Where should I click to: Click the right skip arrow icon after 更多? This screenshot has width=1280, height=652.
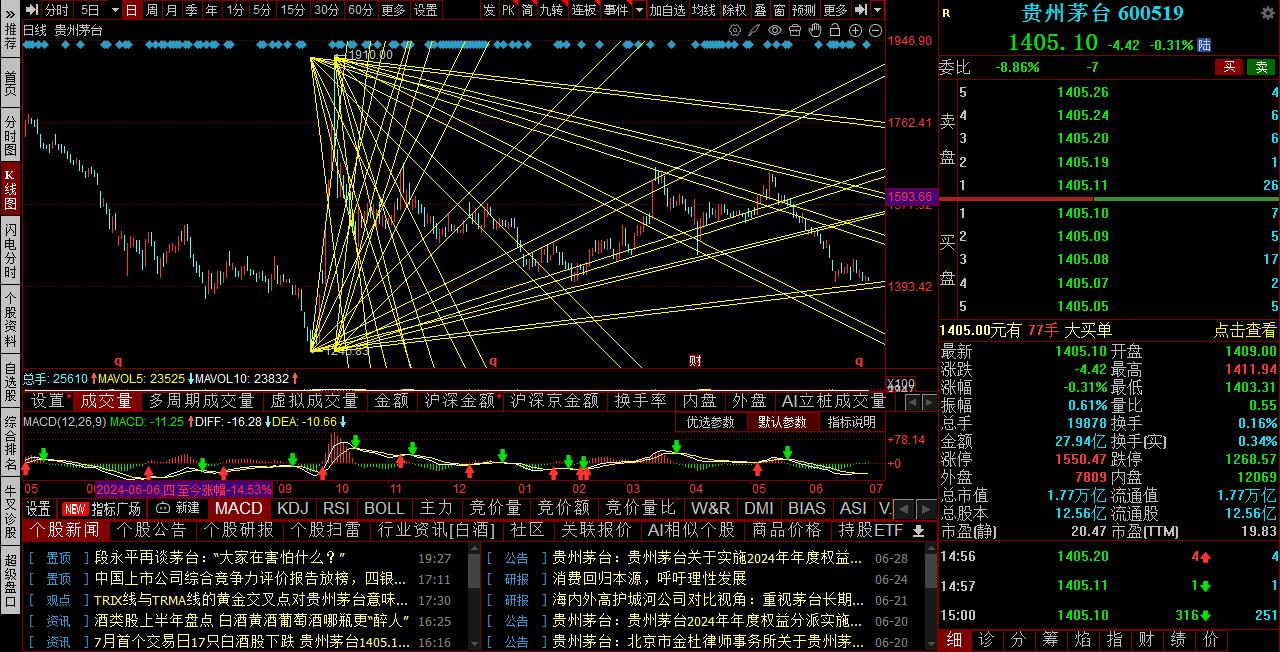pos(860,10)
